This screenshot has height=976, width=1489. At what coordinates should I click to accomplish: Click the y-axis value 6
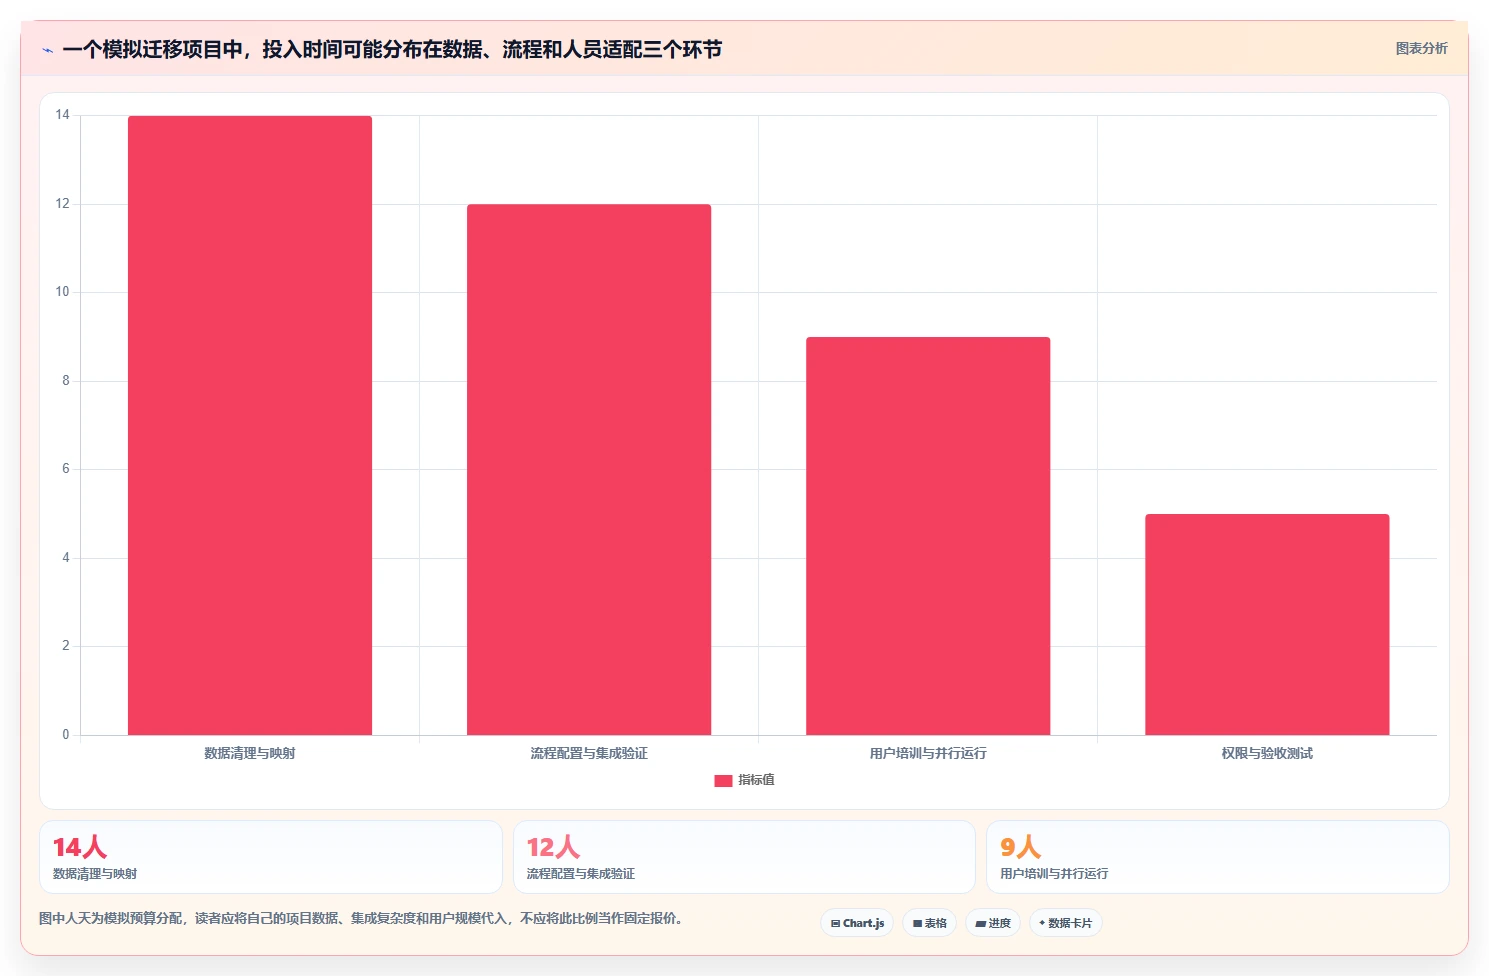(66, 469)
